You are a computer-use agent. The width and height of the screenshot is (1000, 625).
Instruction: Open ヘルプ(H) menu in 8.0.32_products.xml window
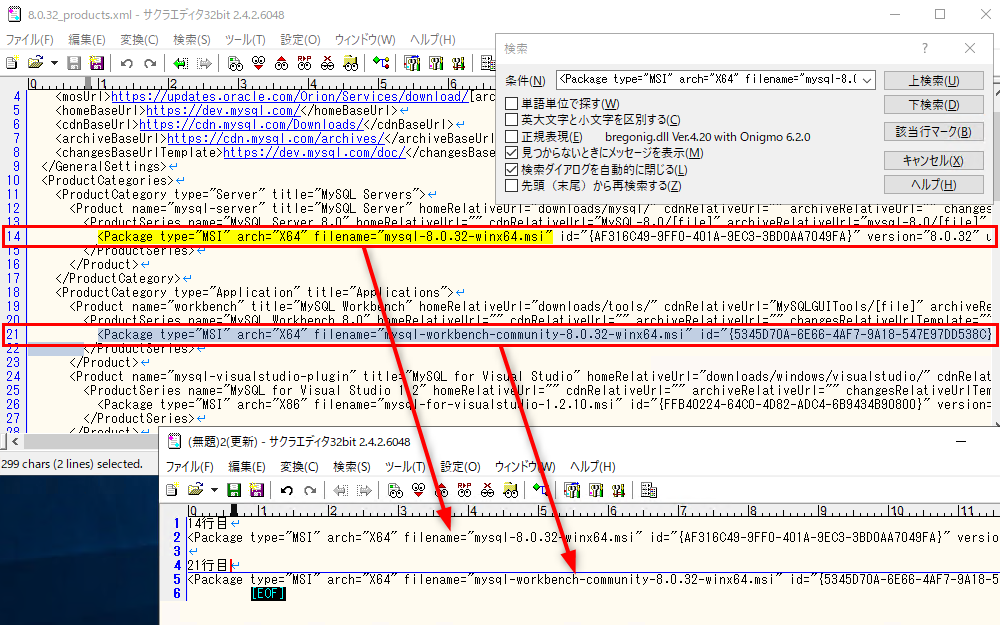(x=433, y=40)
